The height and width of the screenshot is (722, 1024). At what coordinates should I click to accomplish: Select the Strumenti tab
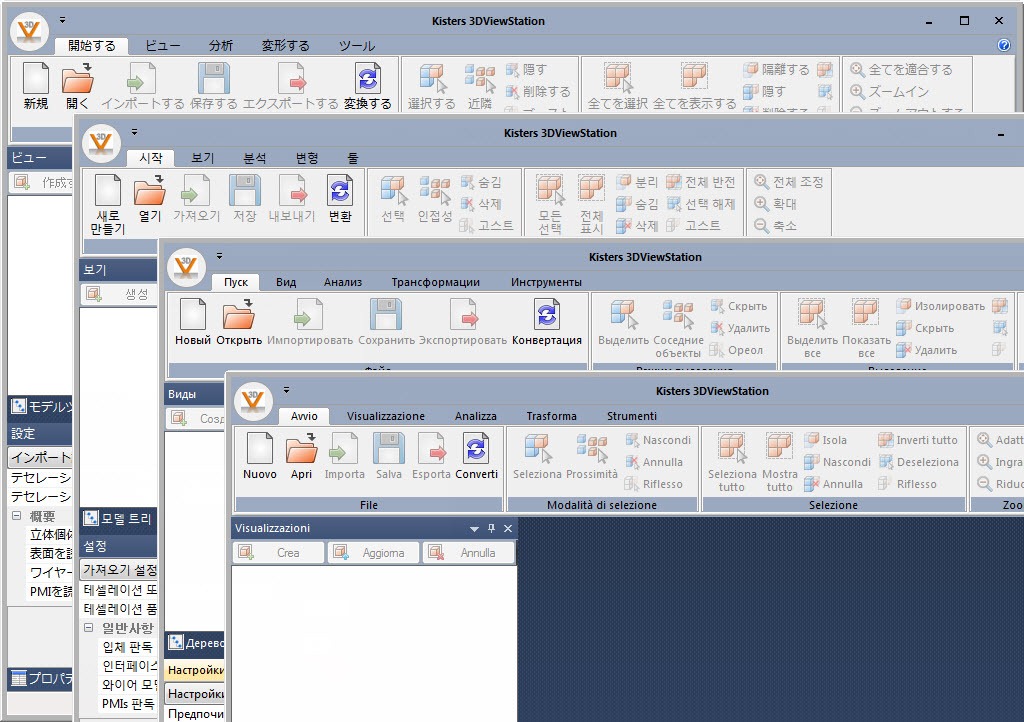pos(632,416)
